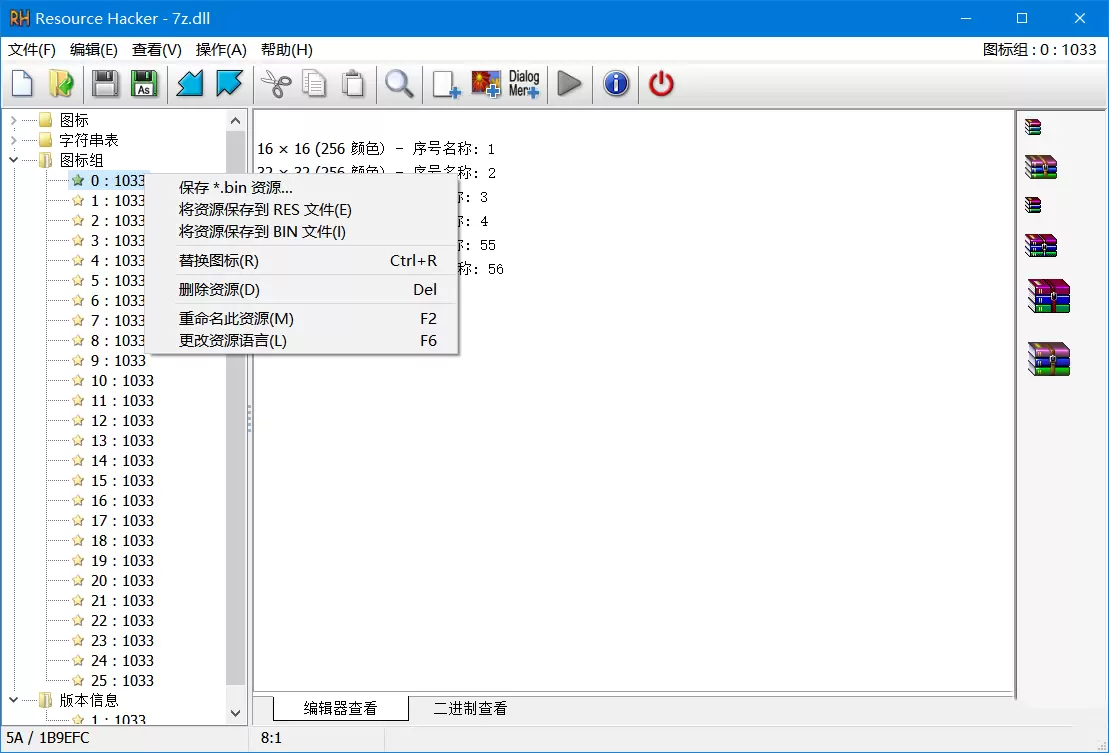Select the largest bottom archive icon thumbnail
Screen dimensions: 1109x753
[x=1049, y=358]
